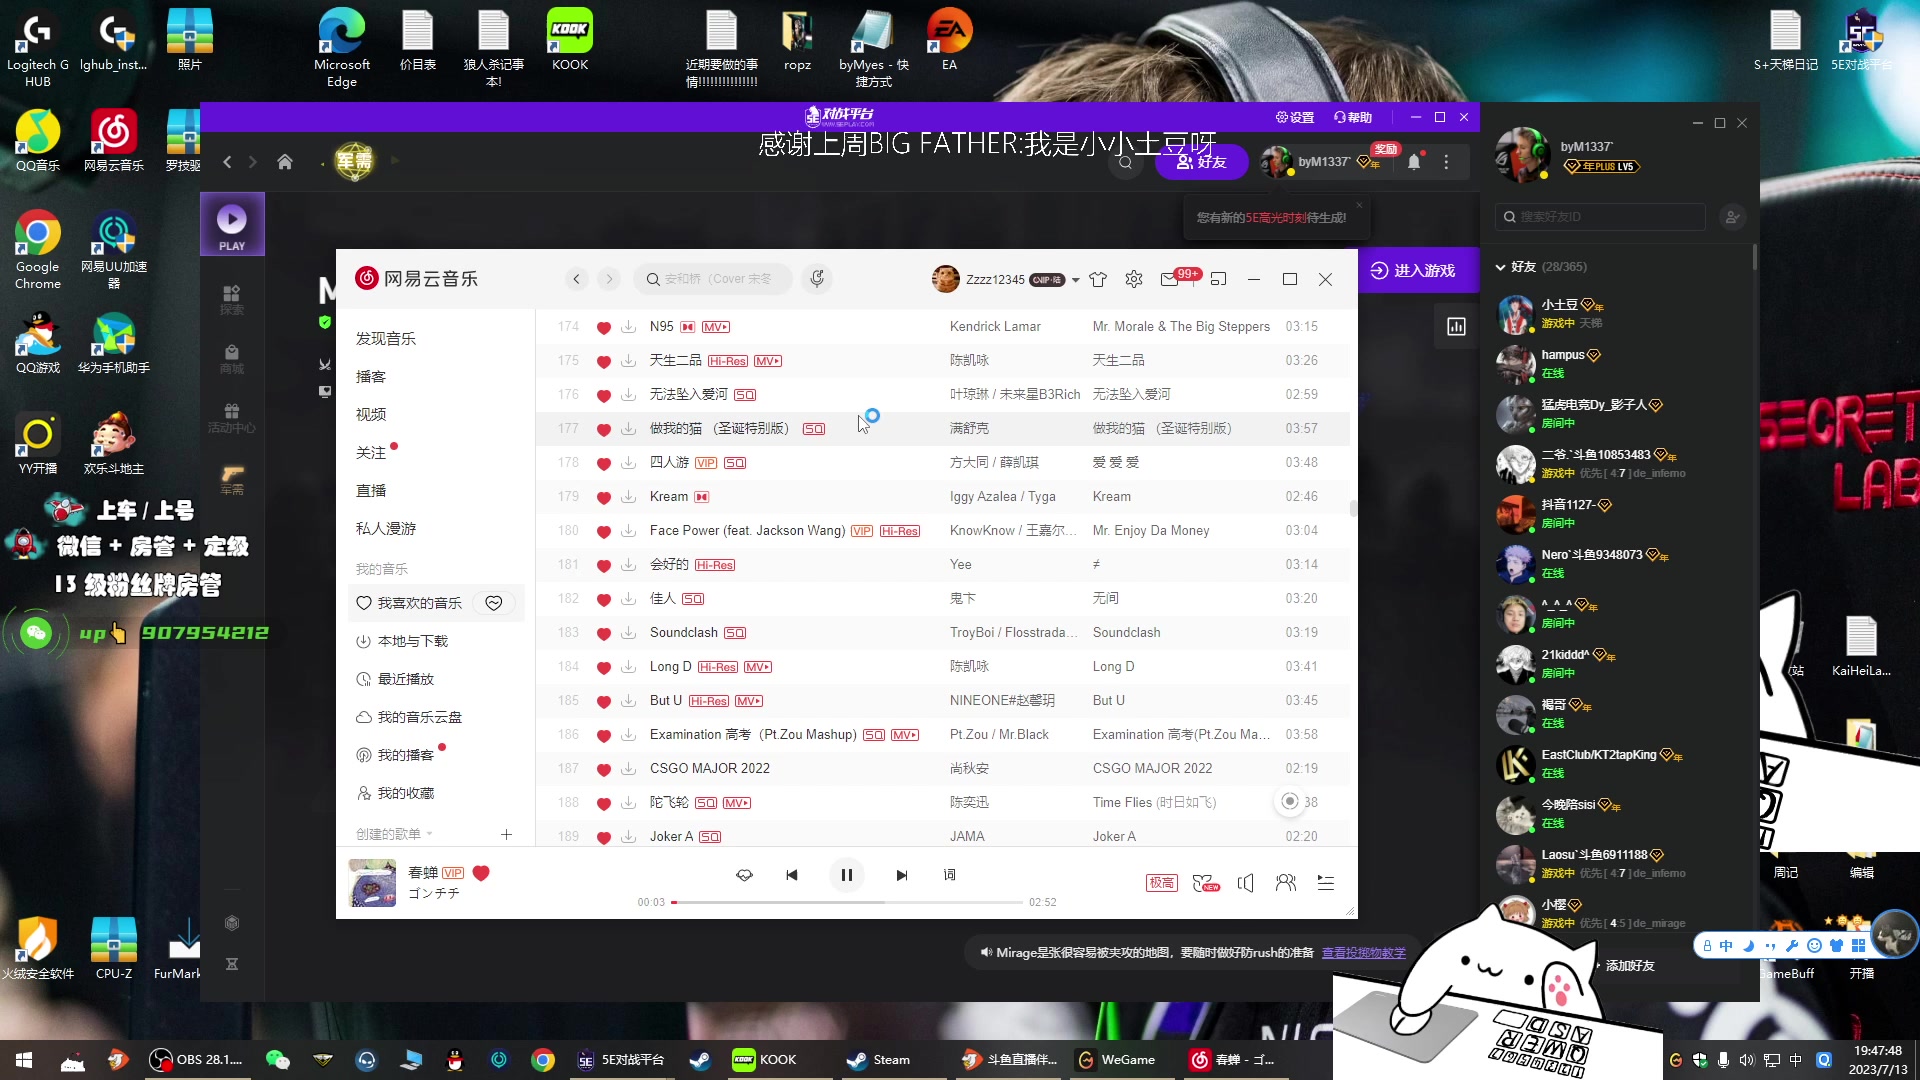The width and height of the screenshot is (1920, 1080).
Task: Open album link Mr. Enjoy Da Money
Action: (x=1151, y=531)
